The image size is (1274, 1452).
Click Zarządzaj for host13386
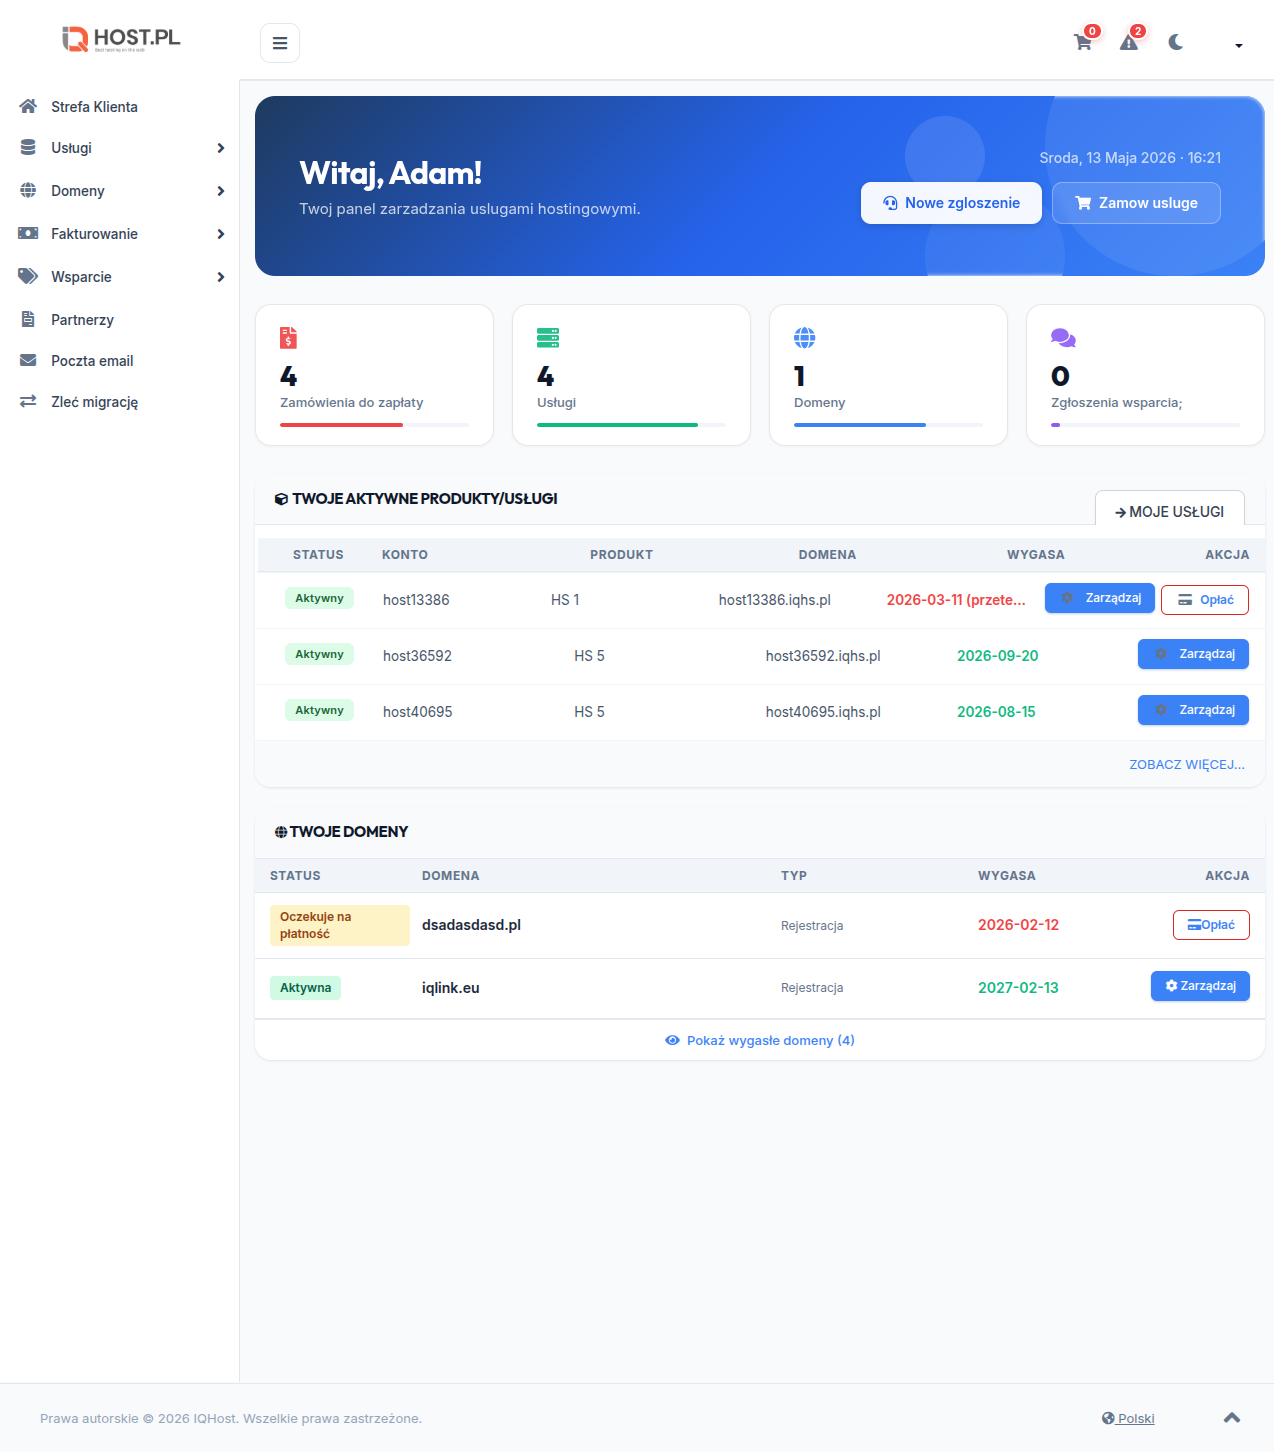pyautogui.click(x=1100, y=598)
